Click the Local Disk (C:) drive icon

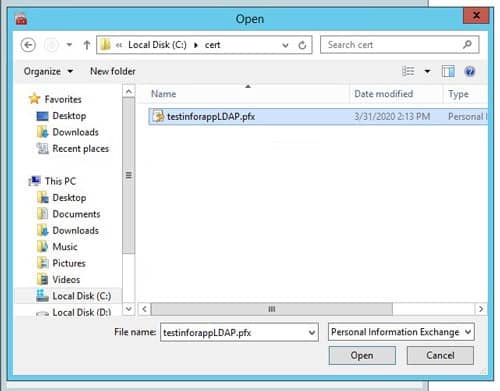(42, 295)
